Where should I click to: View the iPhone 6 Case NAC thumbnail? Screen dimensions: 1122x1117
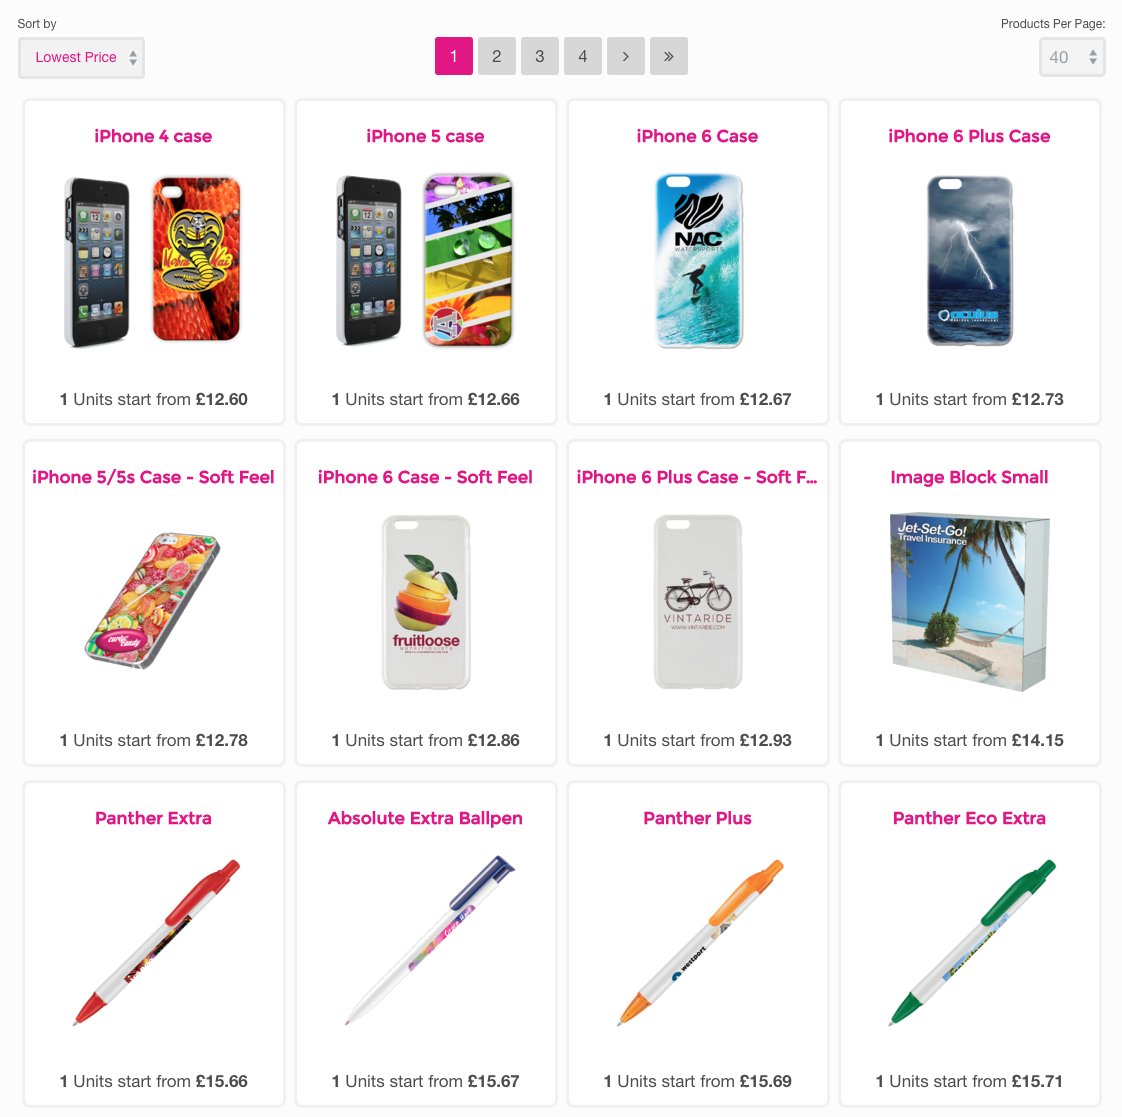[699, 260]
